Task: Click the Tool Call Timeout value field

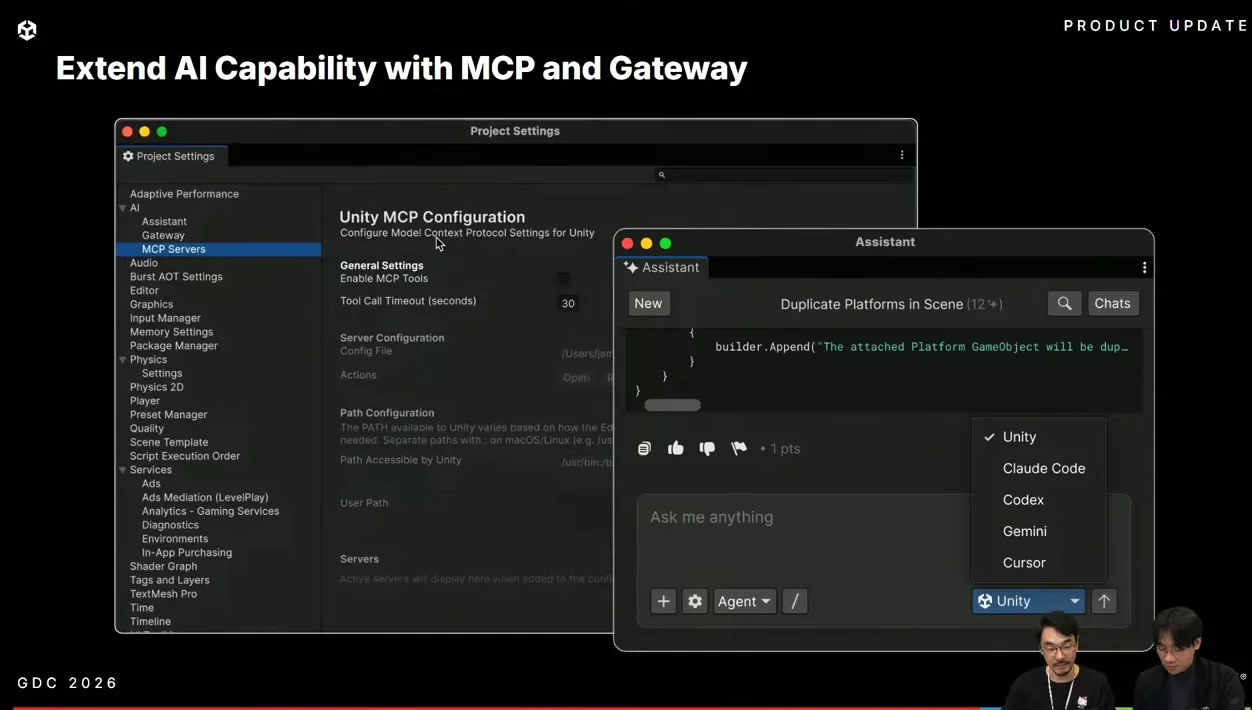Action: (568, 303)
